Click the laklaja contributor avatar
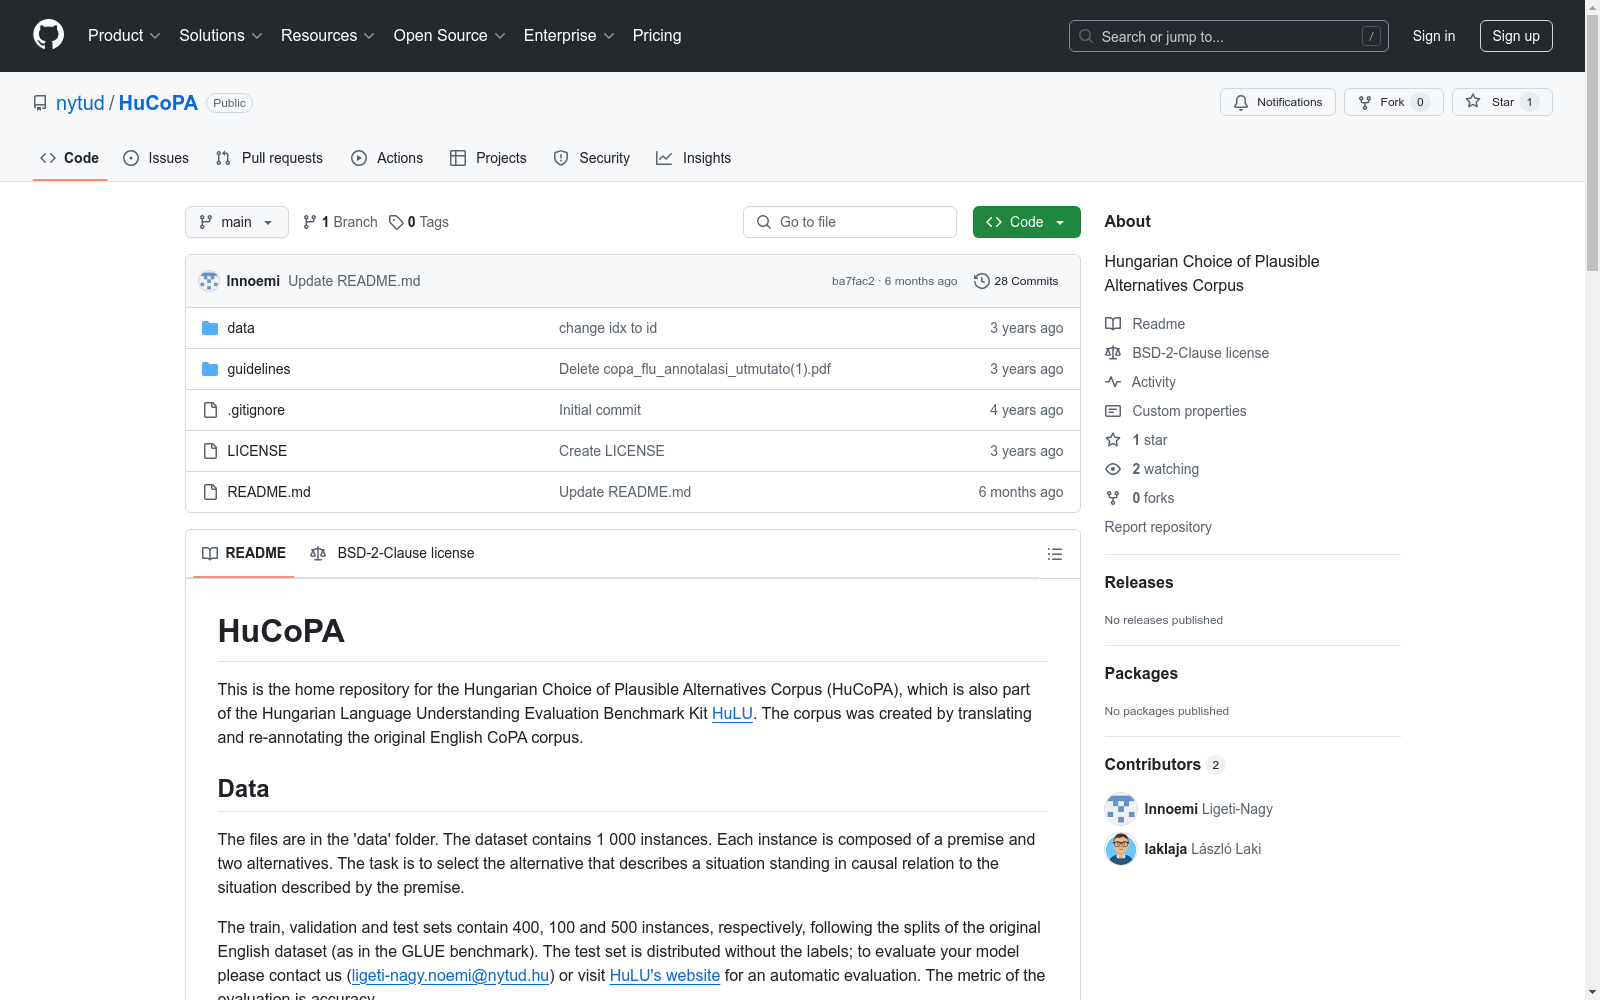 pyautogui.click(x=1121, y=849)
